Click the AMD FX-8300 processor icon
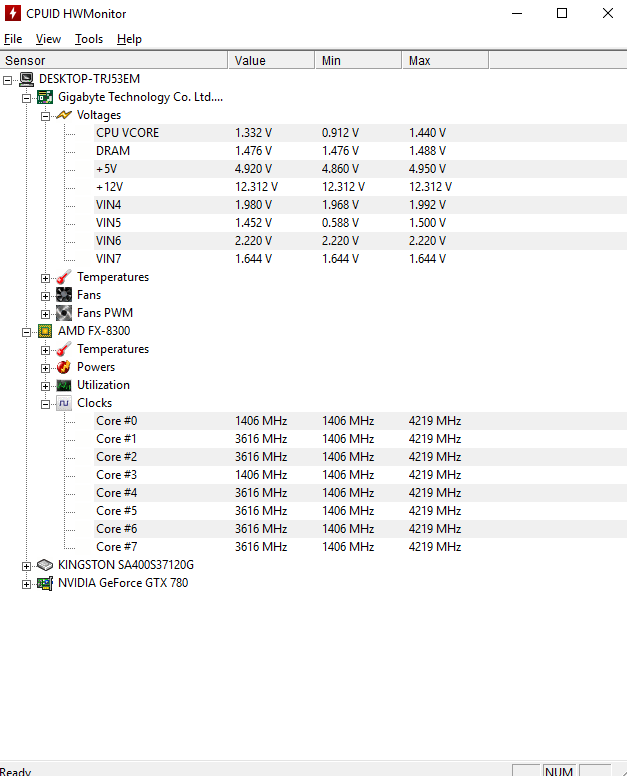 [45, 331]
